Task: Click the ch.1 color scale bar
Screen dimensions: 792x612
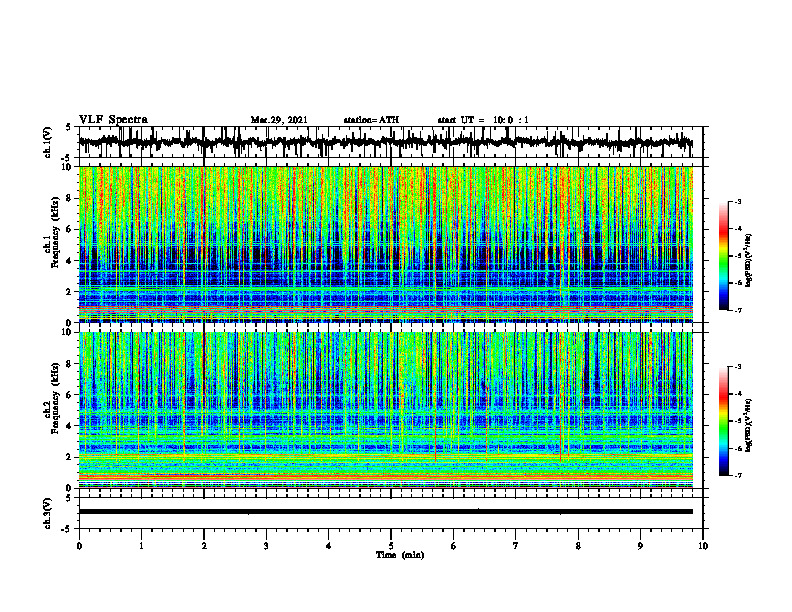Action: (x=724, y=256)
